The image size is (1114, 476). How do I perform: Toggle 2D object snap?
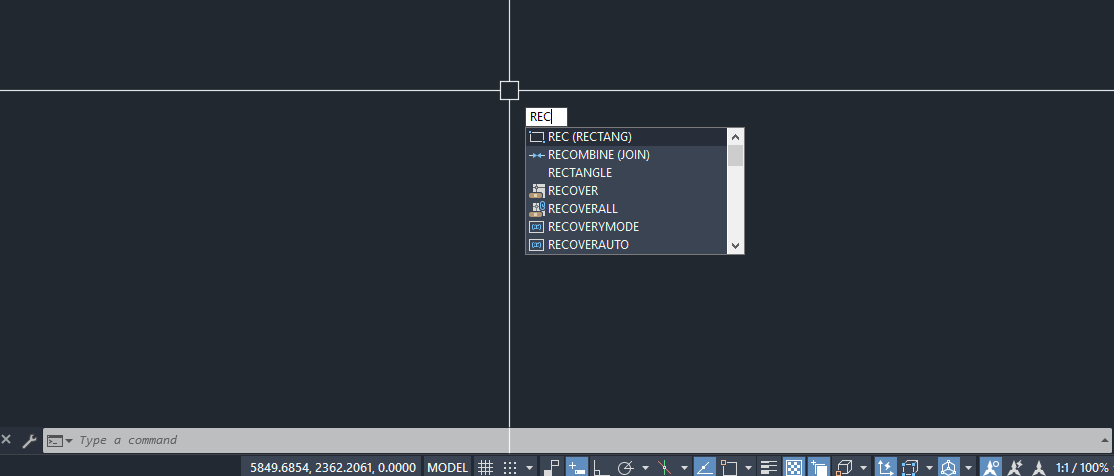729,467
